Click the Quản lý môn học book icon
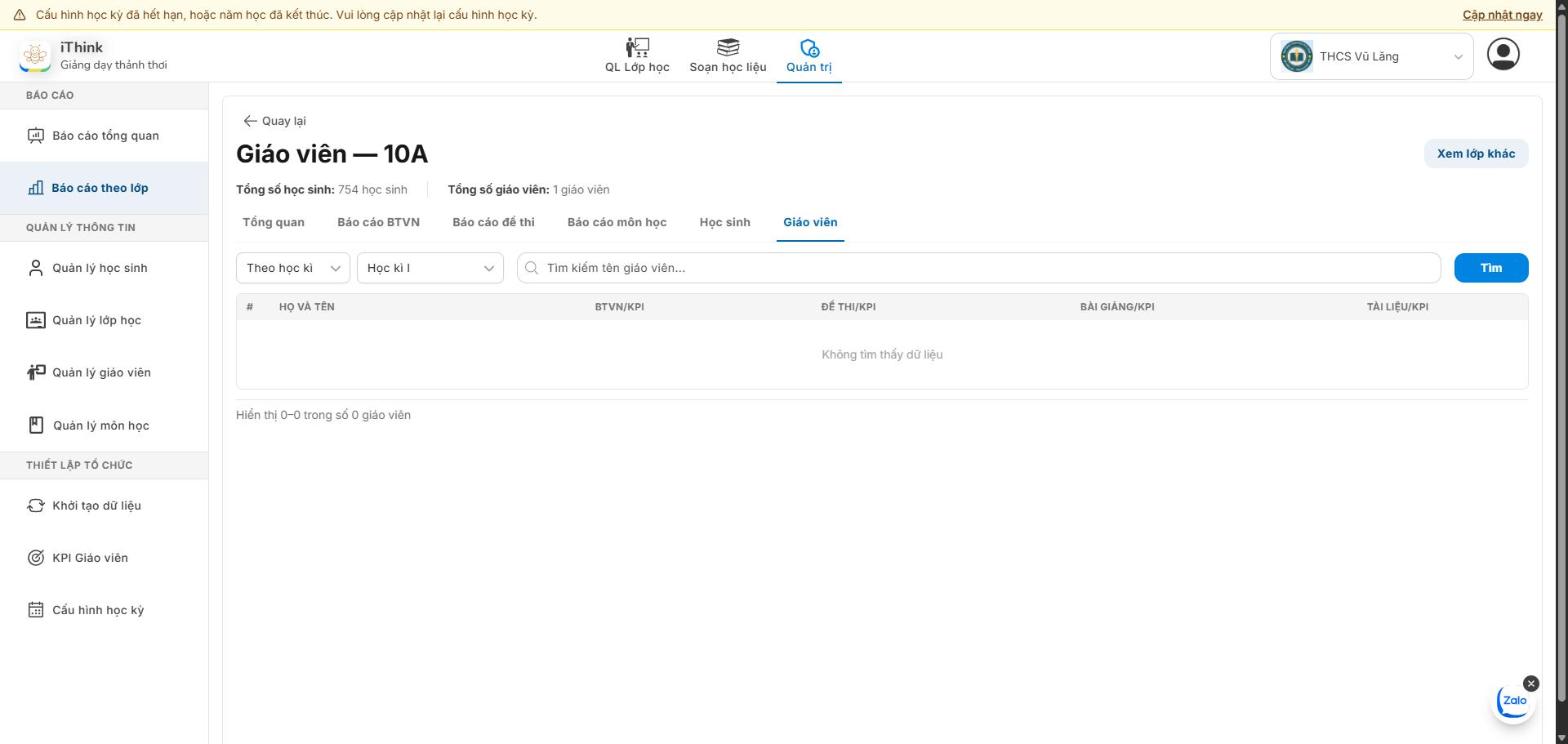This screenshot has width=1568, height=744. click(36, 425)
